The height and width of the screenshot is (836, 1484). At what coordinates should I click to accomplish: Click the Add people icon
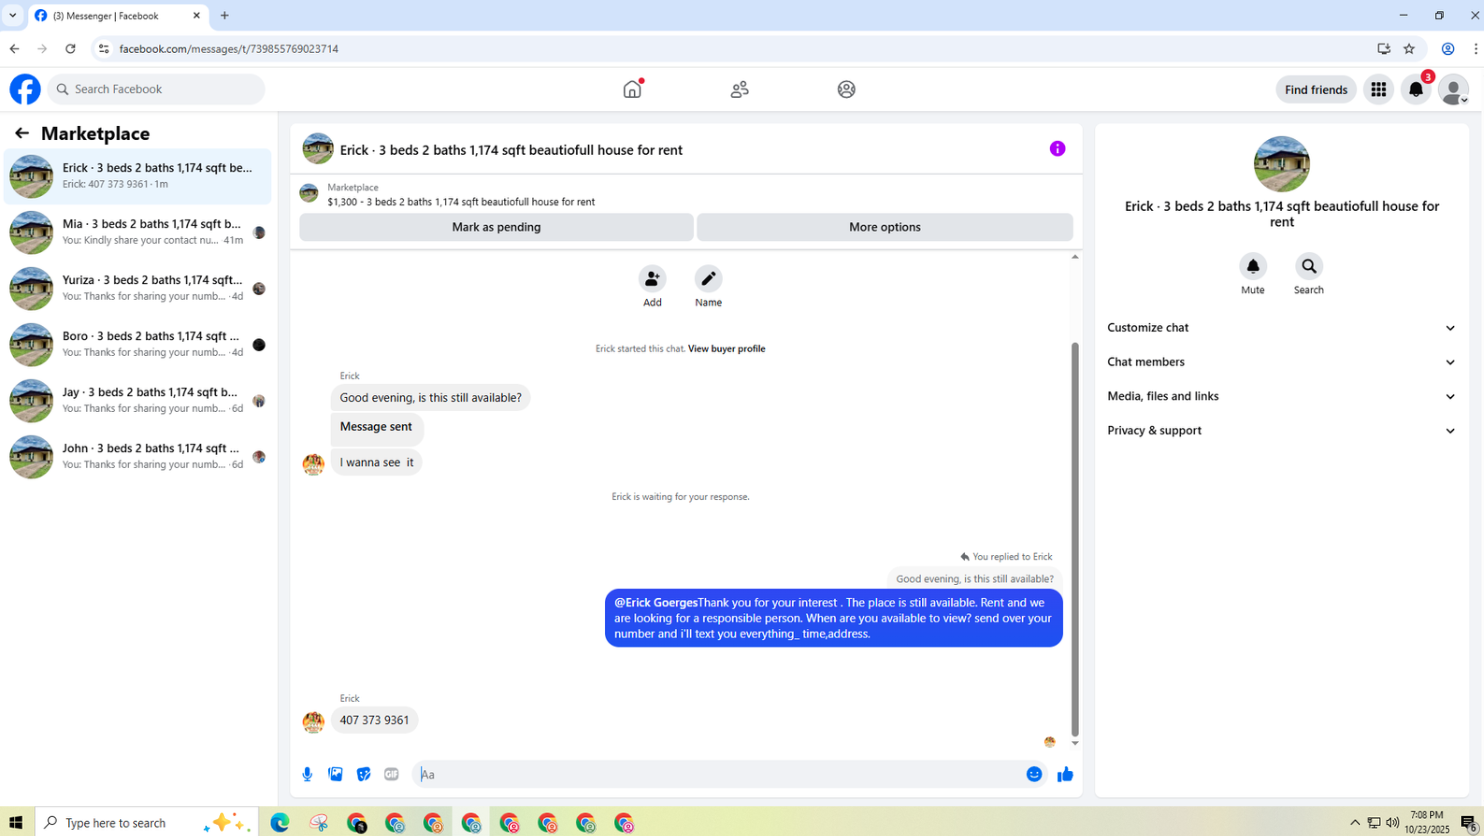pos(652,278)
